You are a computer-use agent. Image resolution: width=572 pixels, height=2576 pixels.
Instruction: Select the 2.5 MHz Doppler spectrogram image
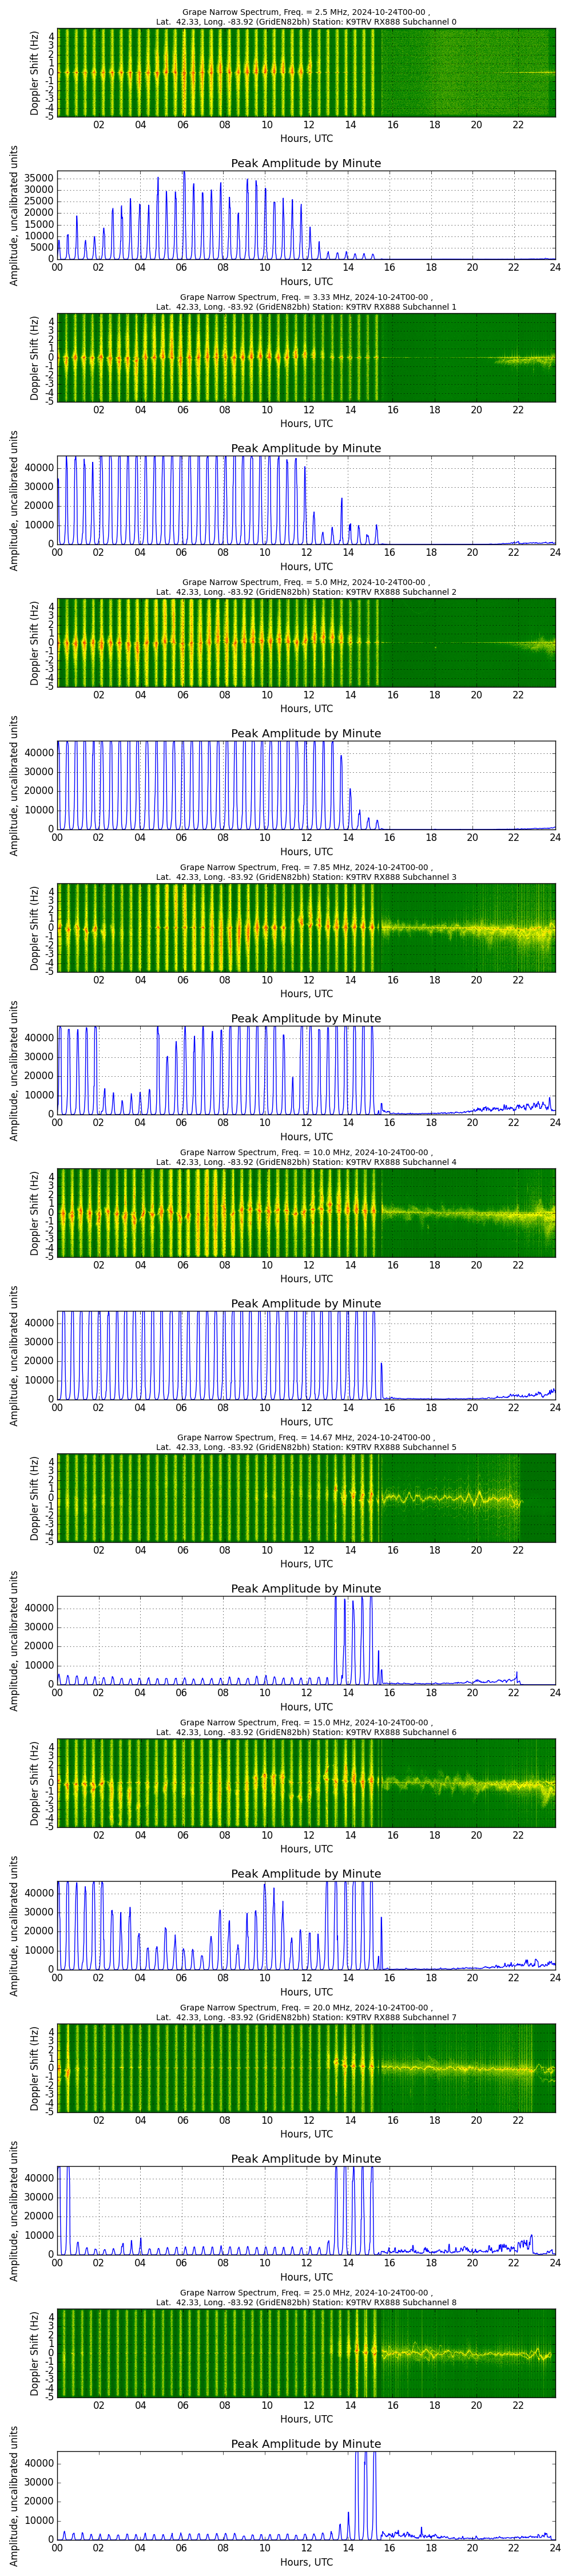tap(306, 72)
